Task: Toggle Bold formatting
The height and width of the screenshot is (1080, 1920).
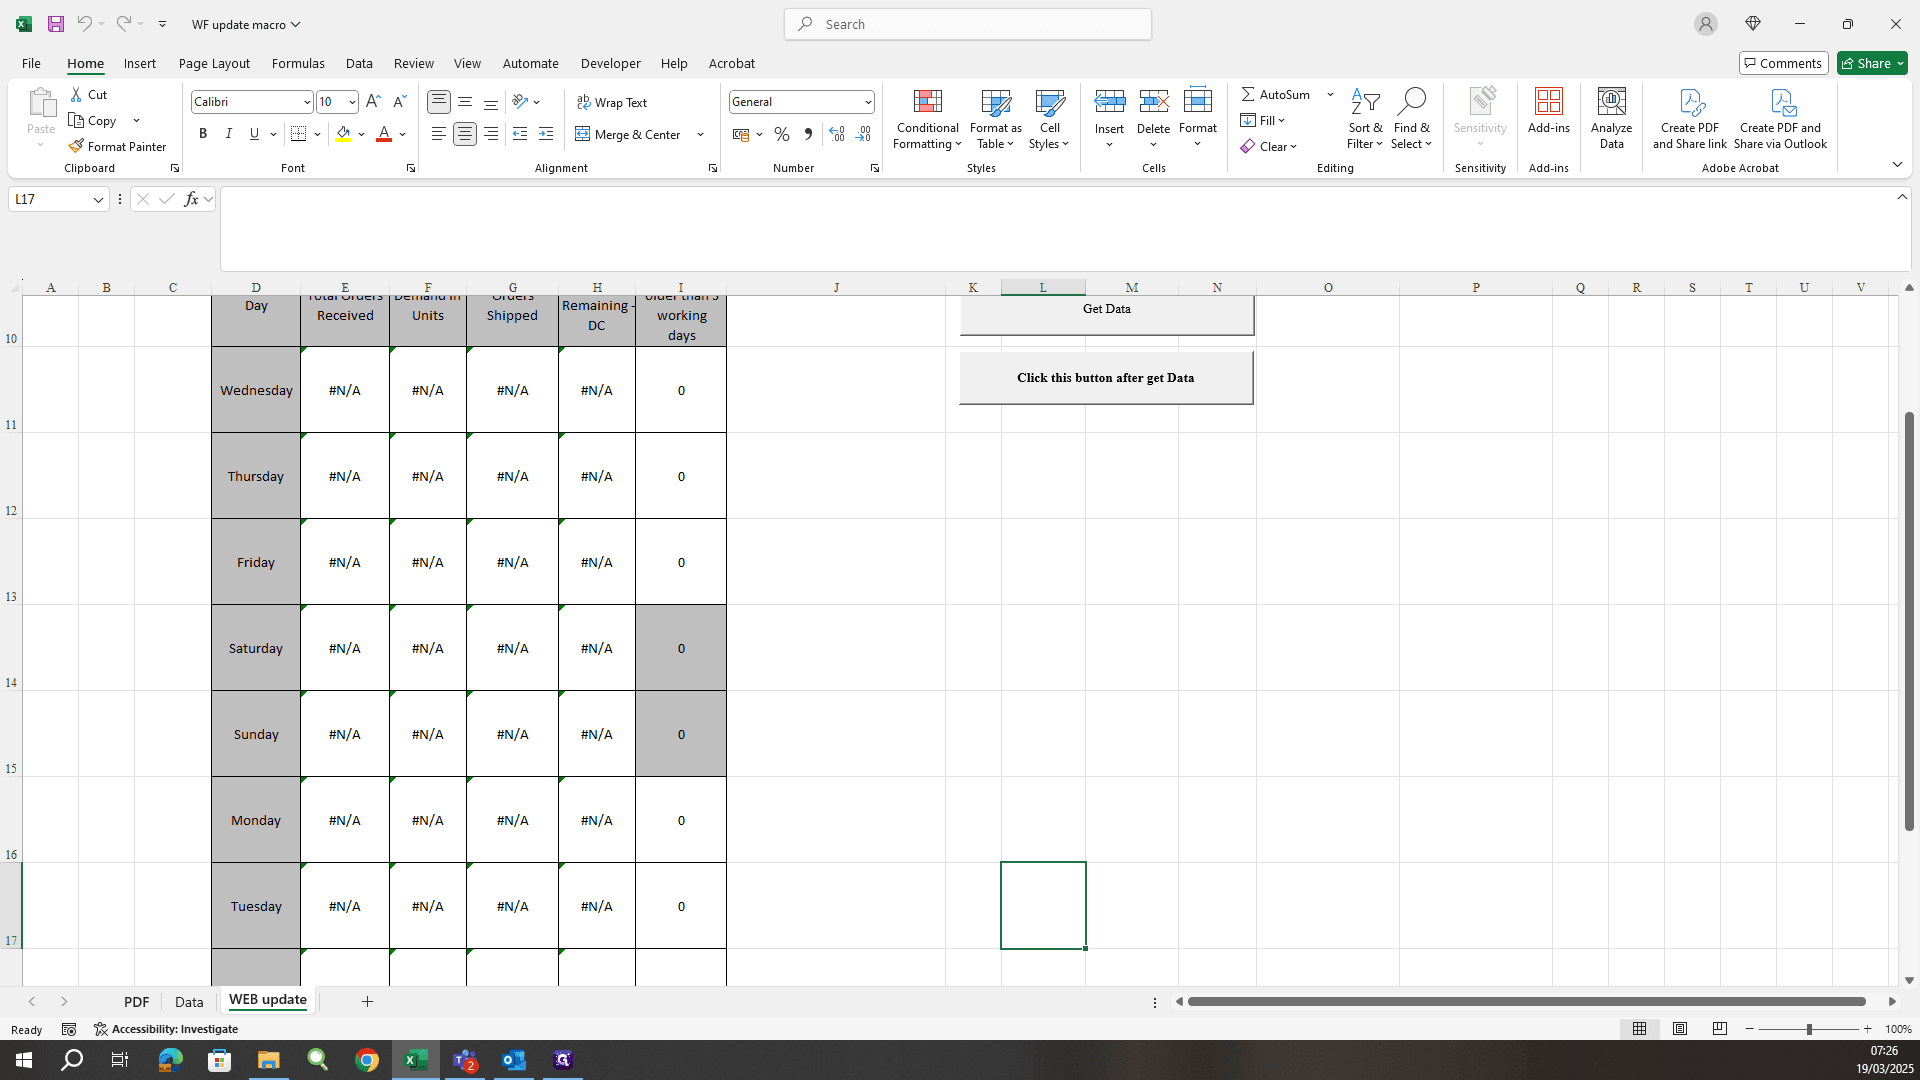Action: (203, 134)
